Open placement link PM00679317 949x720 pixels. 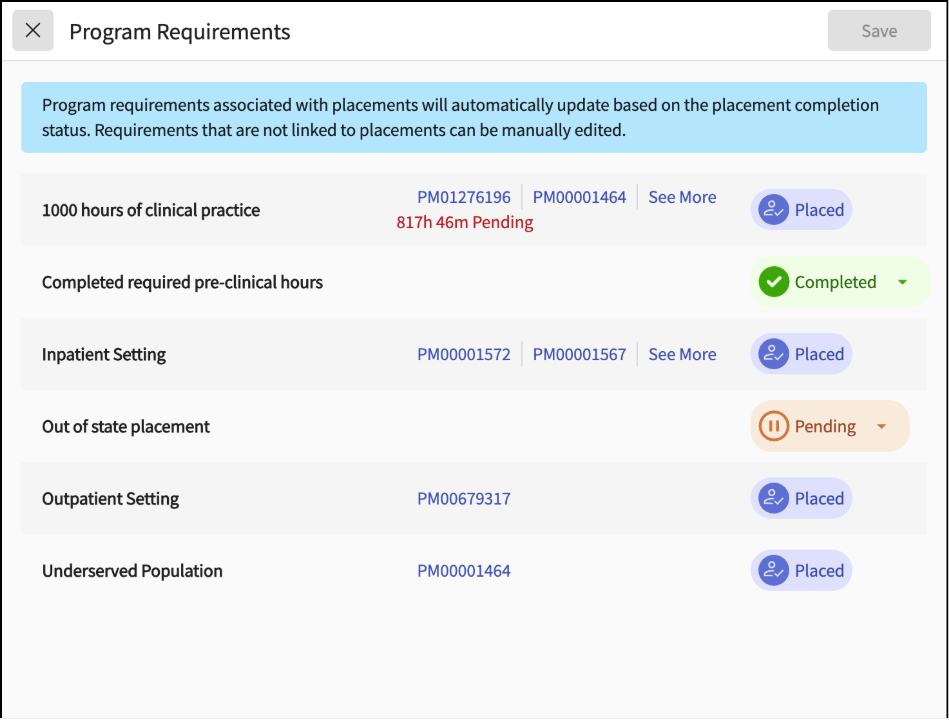coord(464,498)
